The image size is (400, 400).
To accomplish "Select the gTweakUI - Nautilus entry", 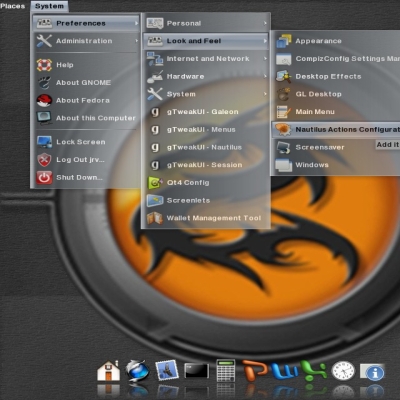I will [x=206, y=147].
